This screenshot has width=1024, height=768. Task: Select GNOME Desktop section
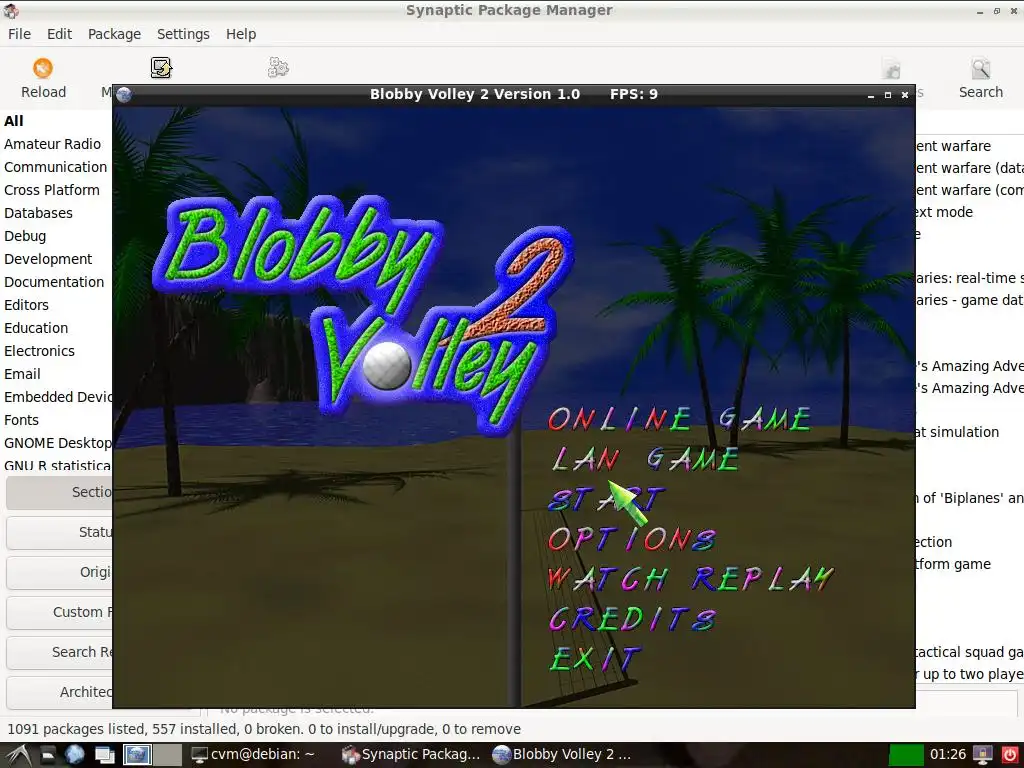(57, 443)
